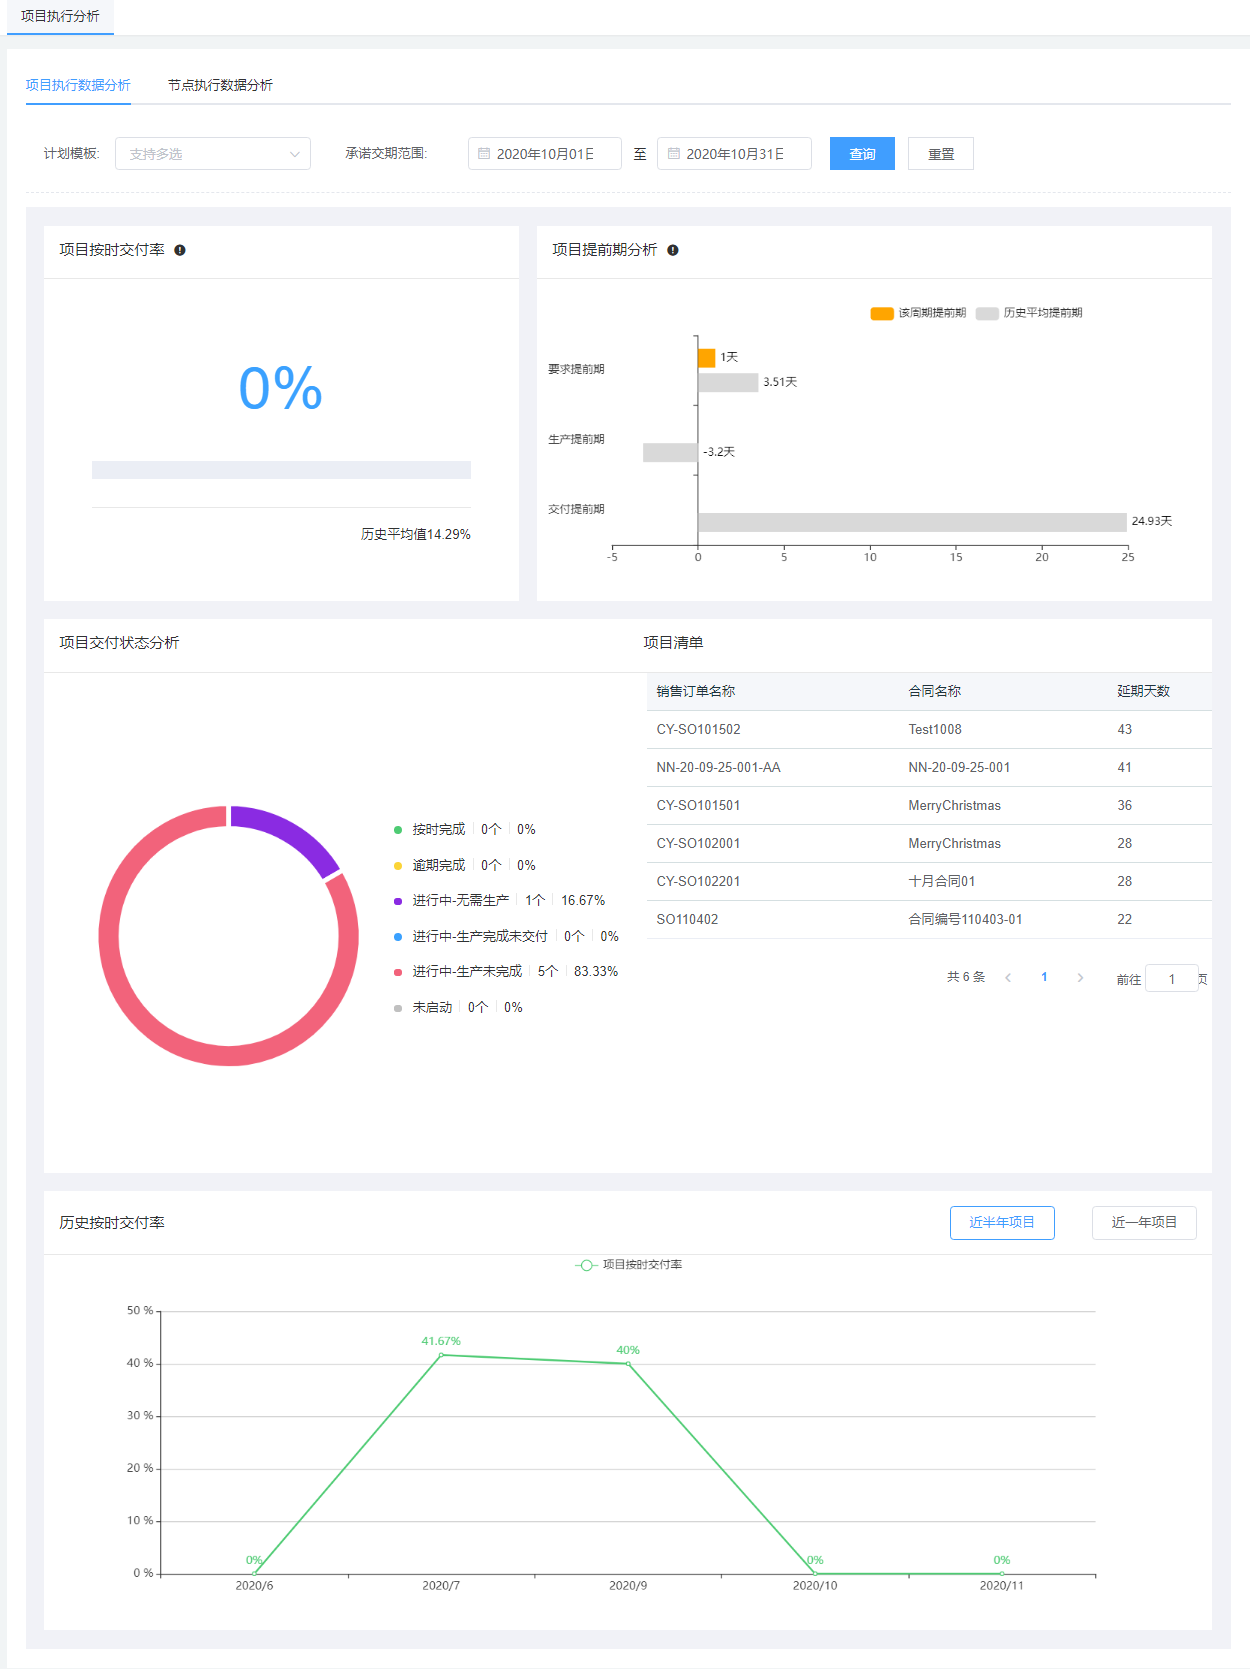Toggle 进行中-生产未完成 legend entry

click(467, 972)
